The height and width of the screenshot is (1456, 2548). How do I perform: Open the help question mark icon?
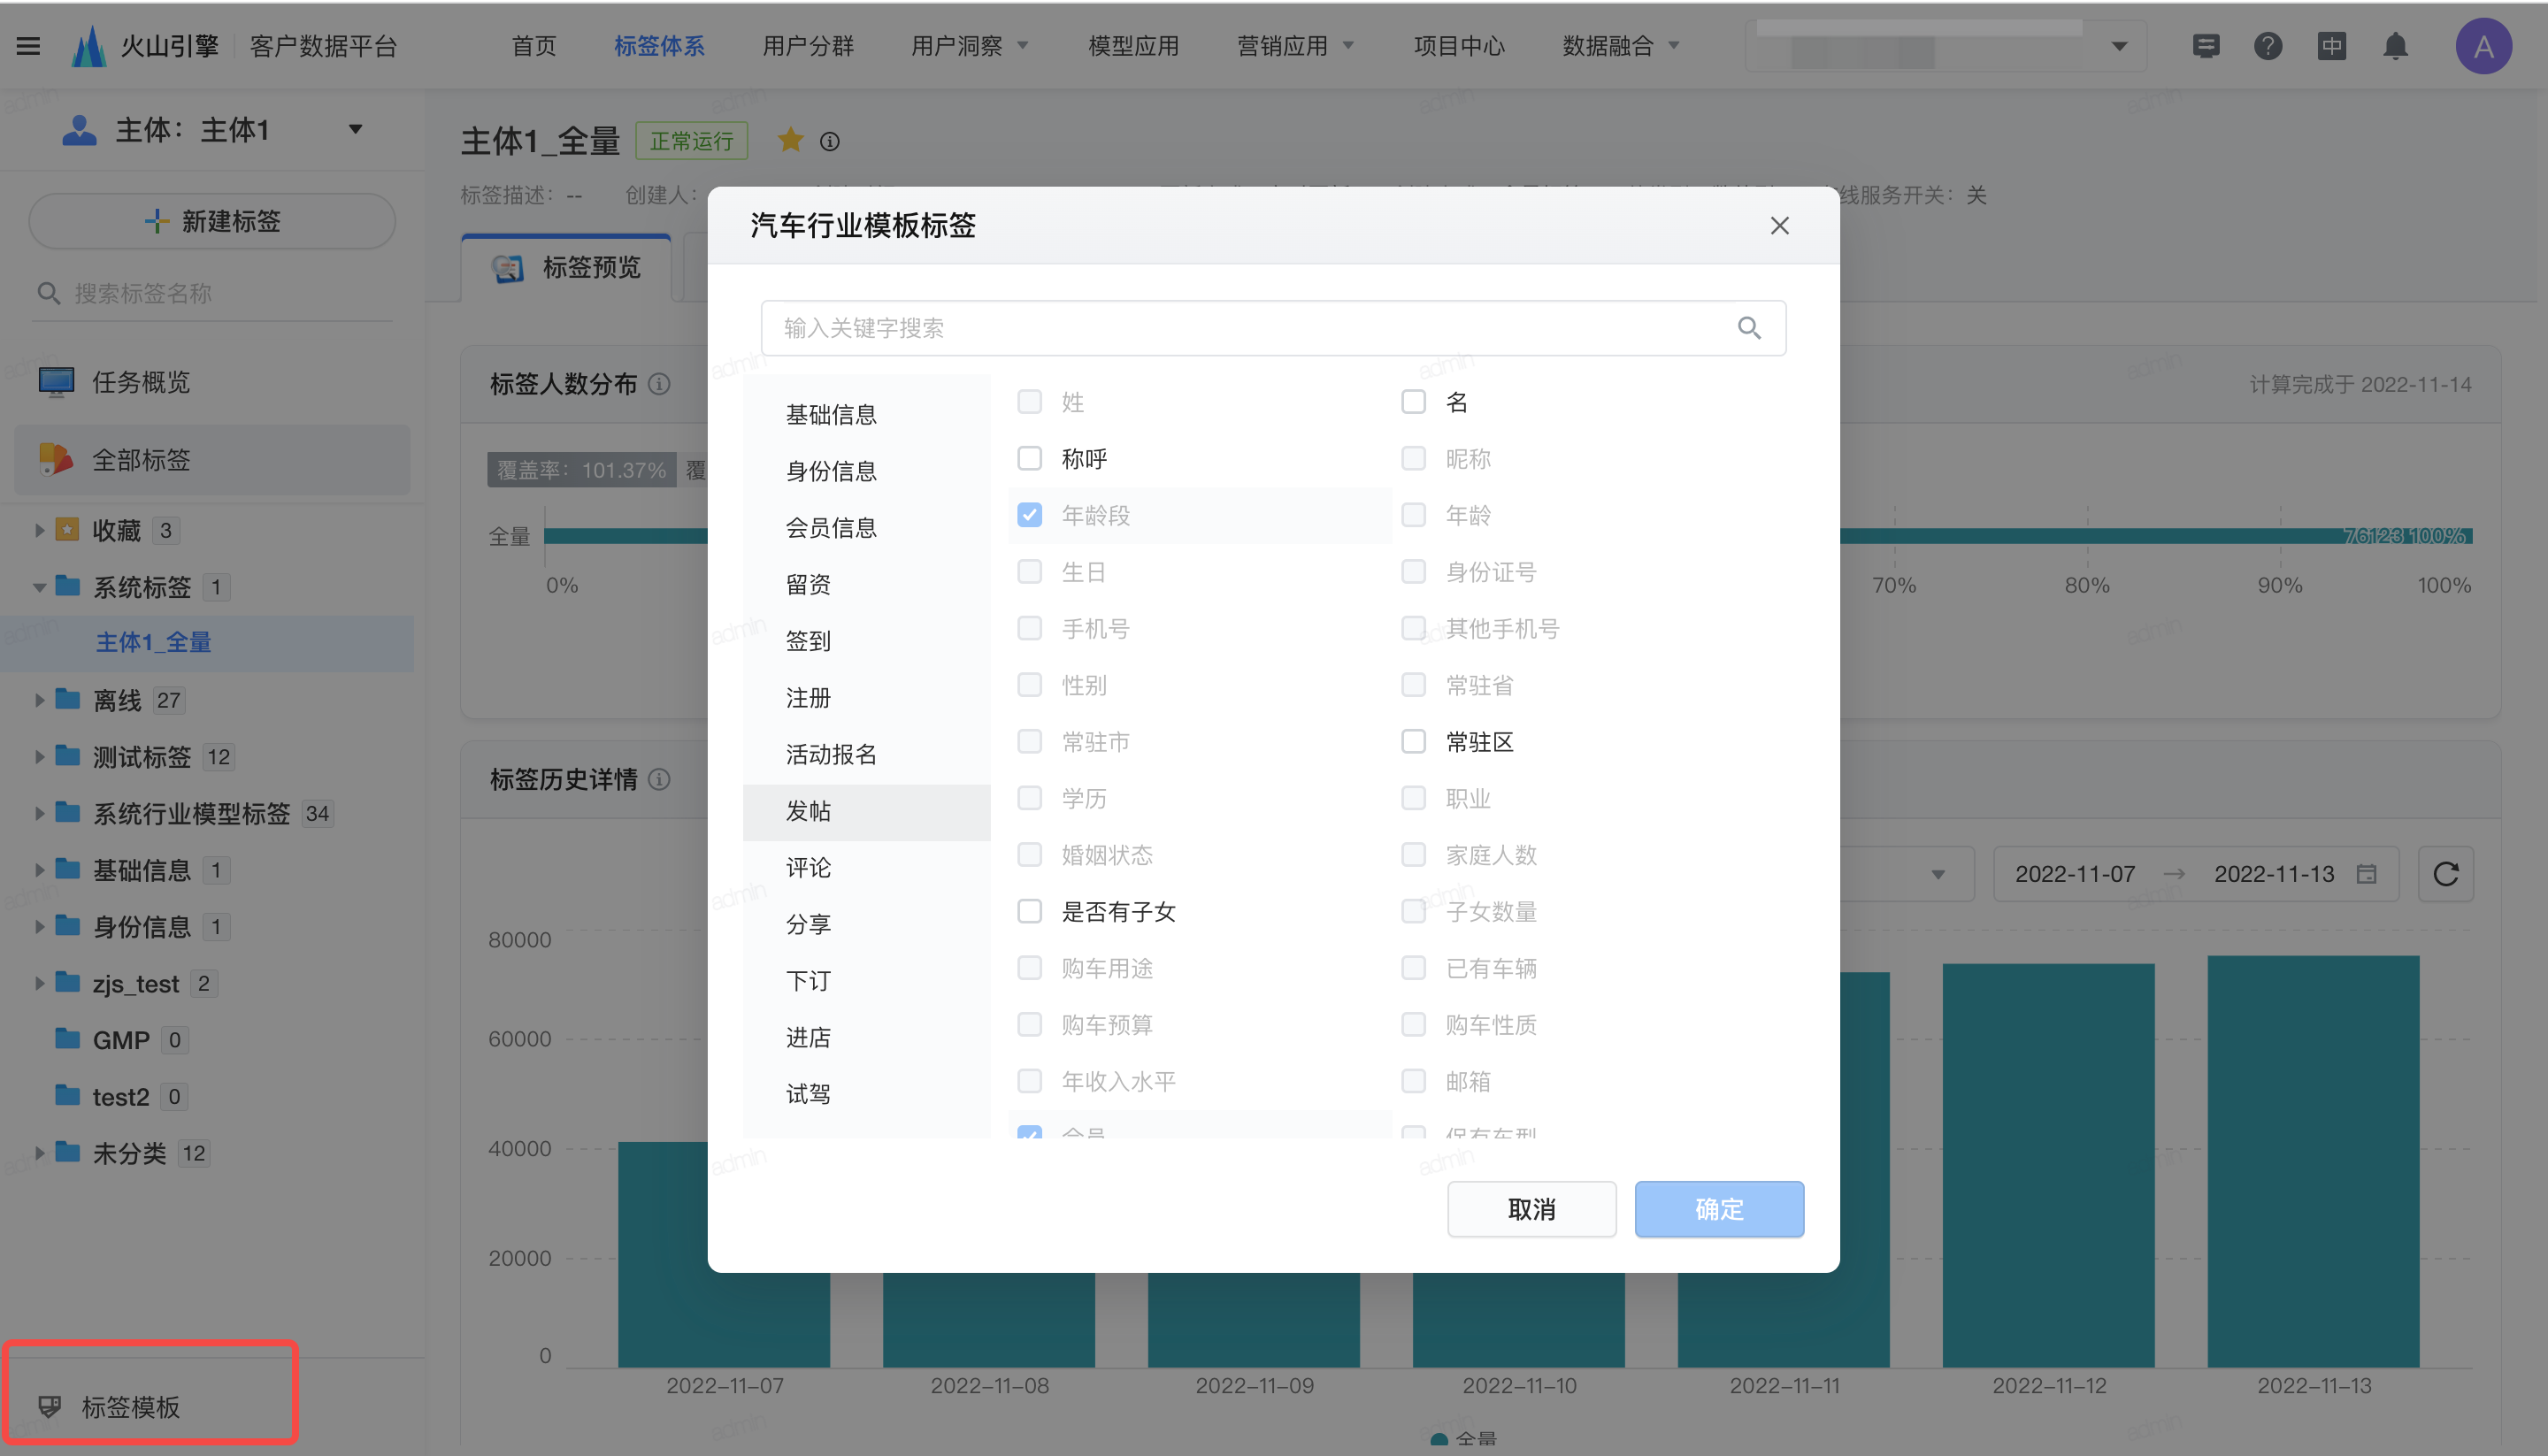pyautogui.click(x=2268, y=46)
